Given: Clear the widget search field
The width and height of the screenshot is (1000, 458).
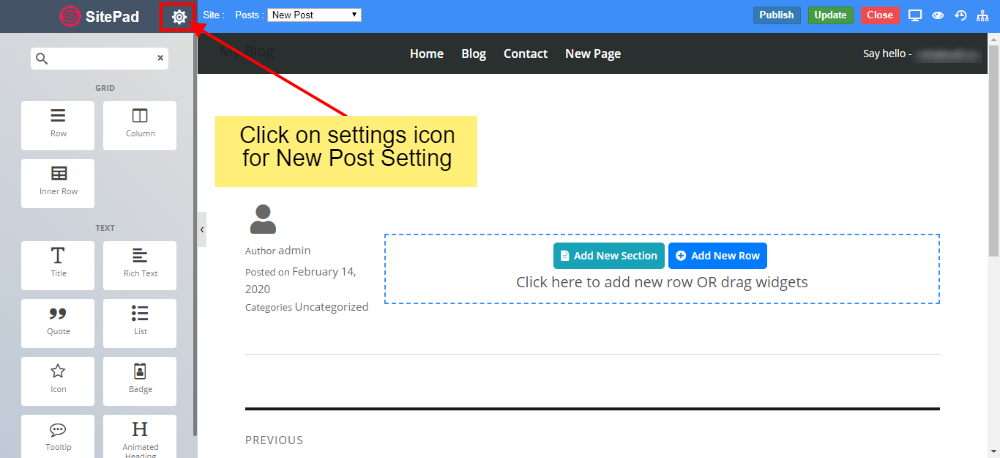Looking at the screenshot, I should 160,59.
